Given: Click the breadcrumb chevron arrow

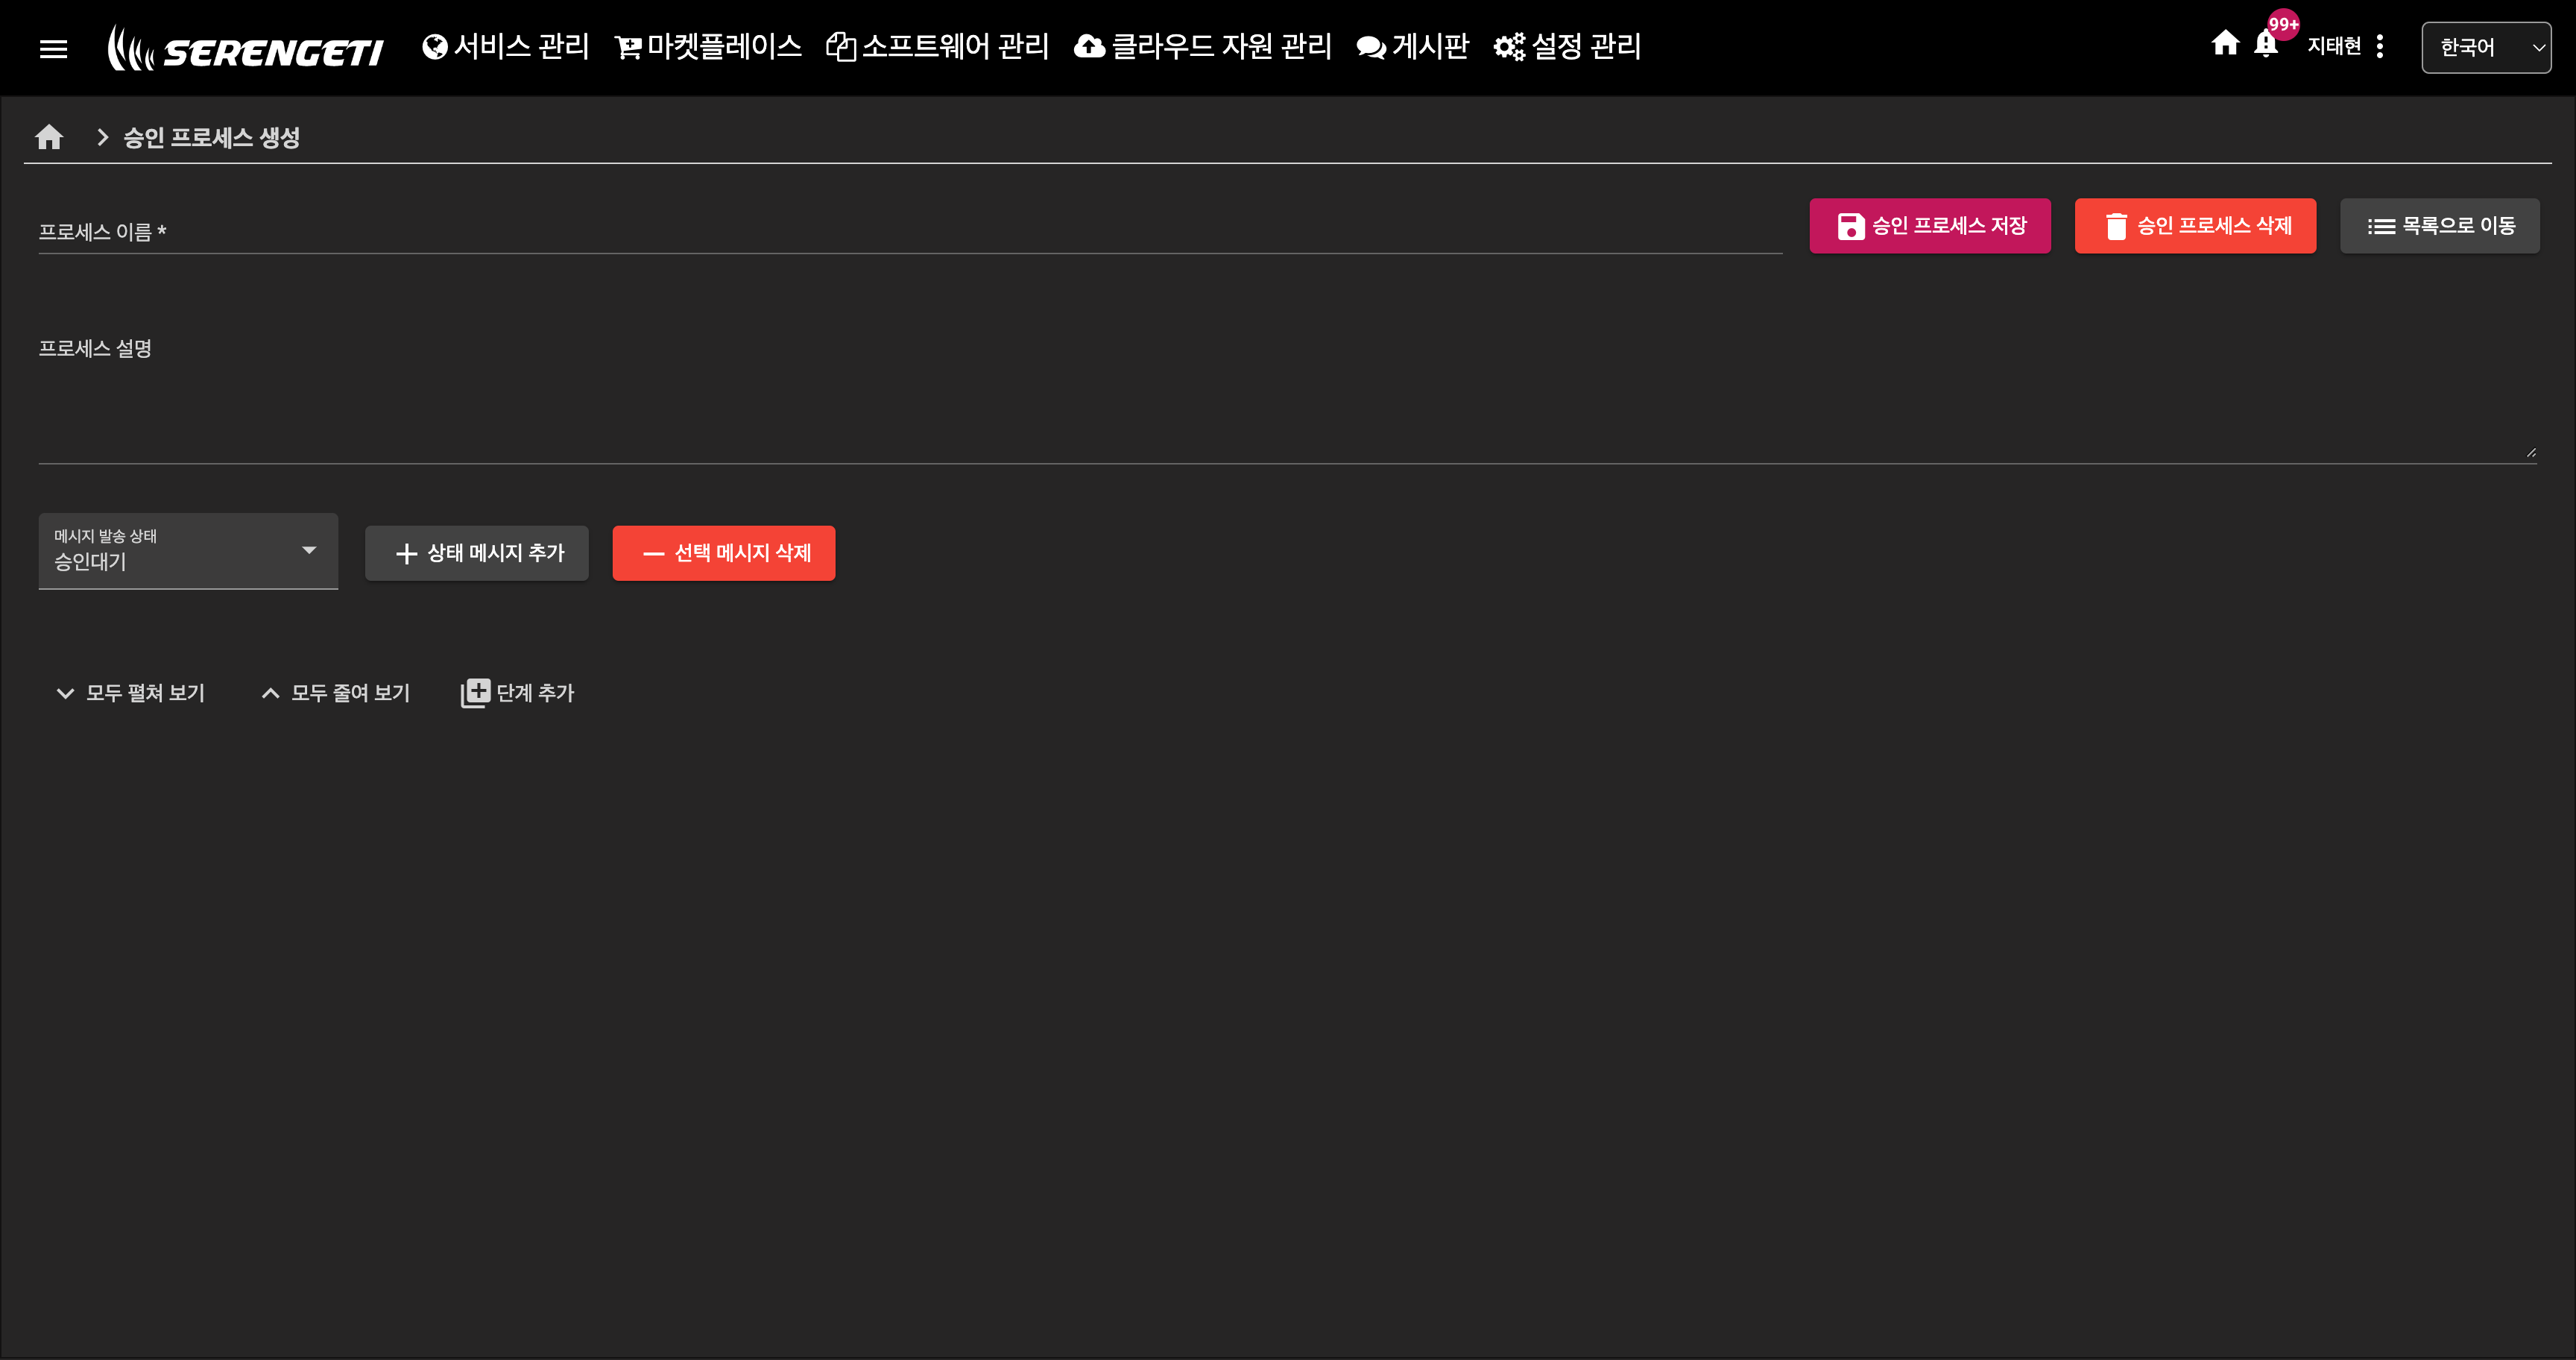Looking at the screenshot, I should (x=102, y=137).
